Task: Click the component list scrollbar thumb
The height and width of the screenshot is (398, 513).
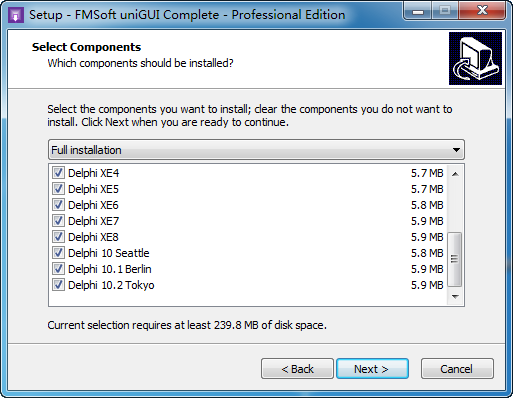Action: pos(455,259)
